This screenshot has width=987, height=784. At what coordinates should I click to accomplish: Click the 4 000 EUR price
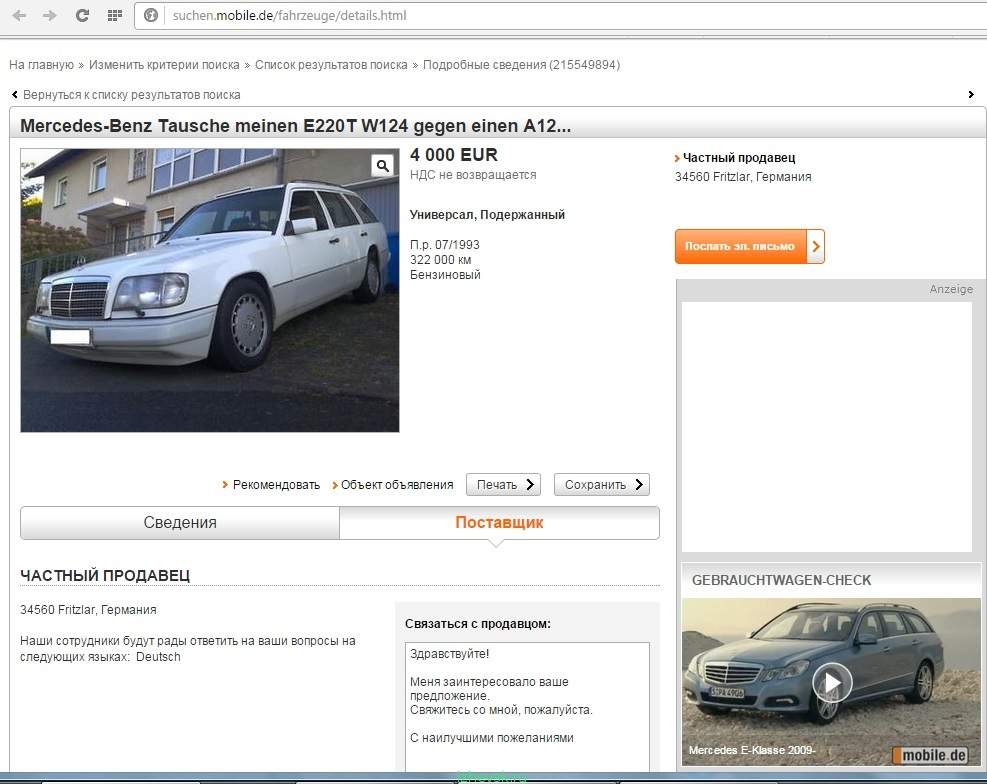tap(454, 155)
